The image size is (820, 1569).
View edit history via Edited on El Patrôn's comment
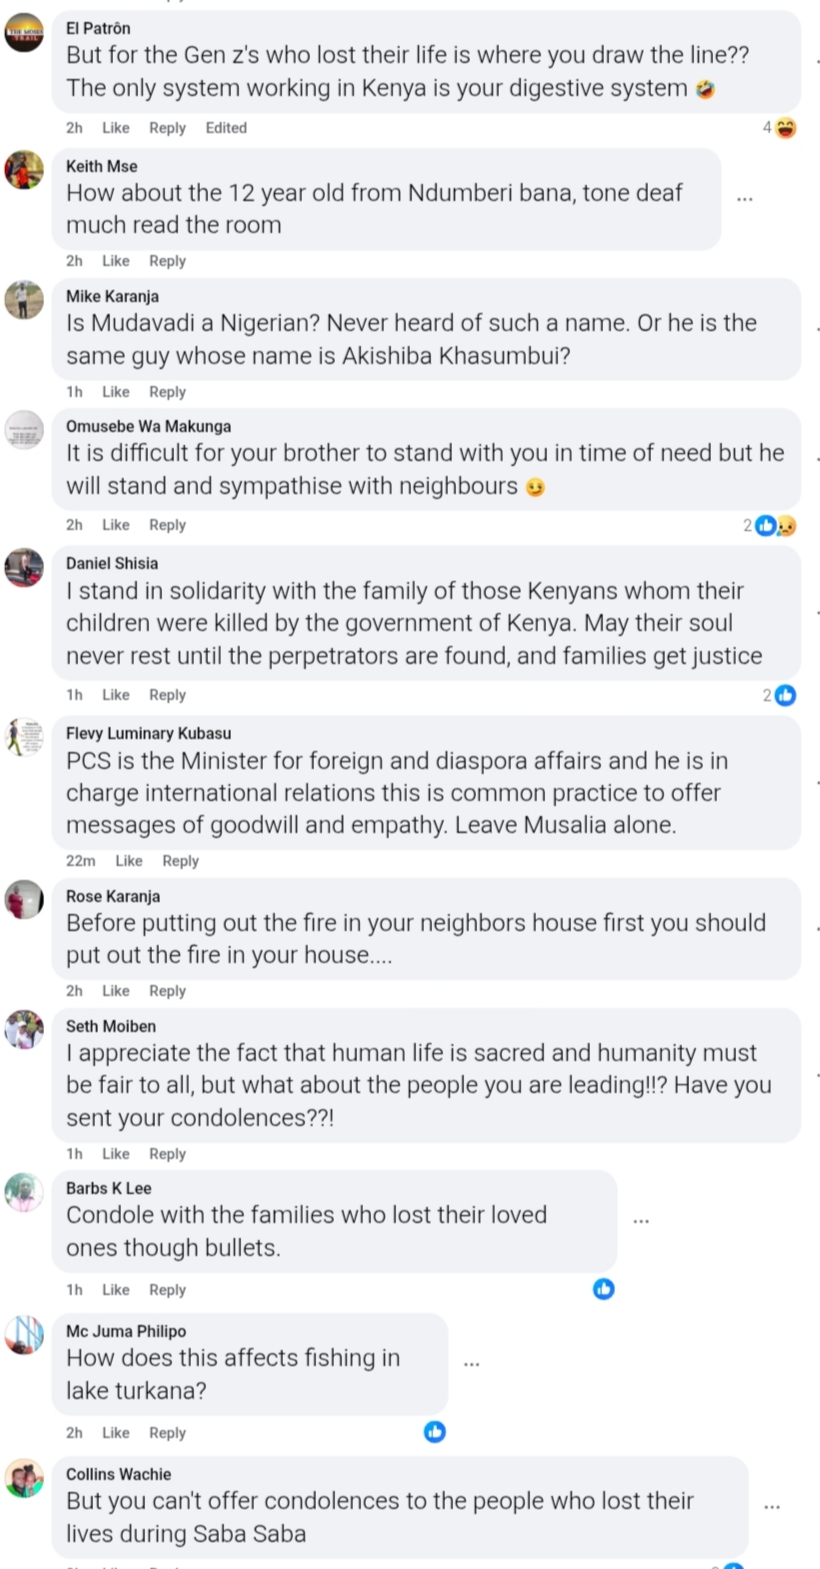pos(226,128)
